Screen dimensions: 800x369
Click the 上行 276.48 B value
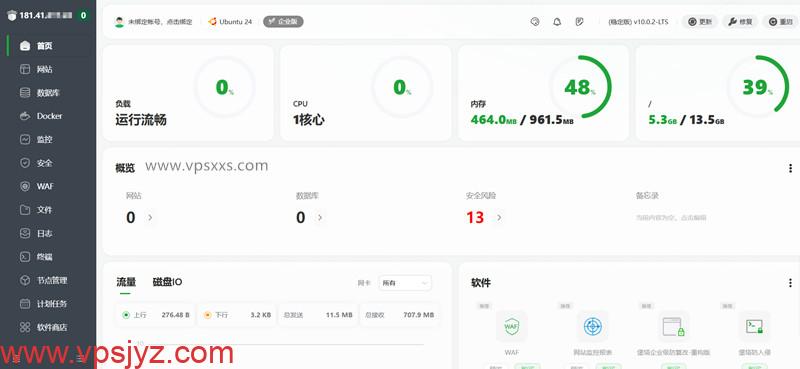pyautogui.click(x=176, y=315)
